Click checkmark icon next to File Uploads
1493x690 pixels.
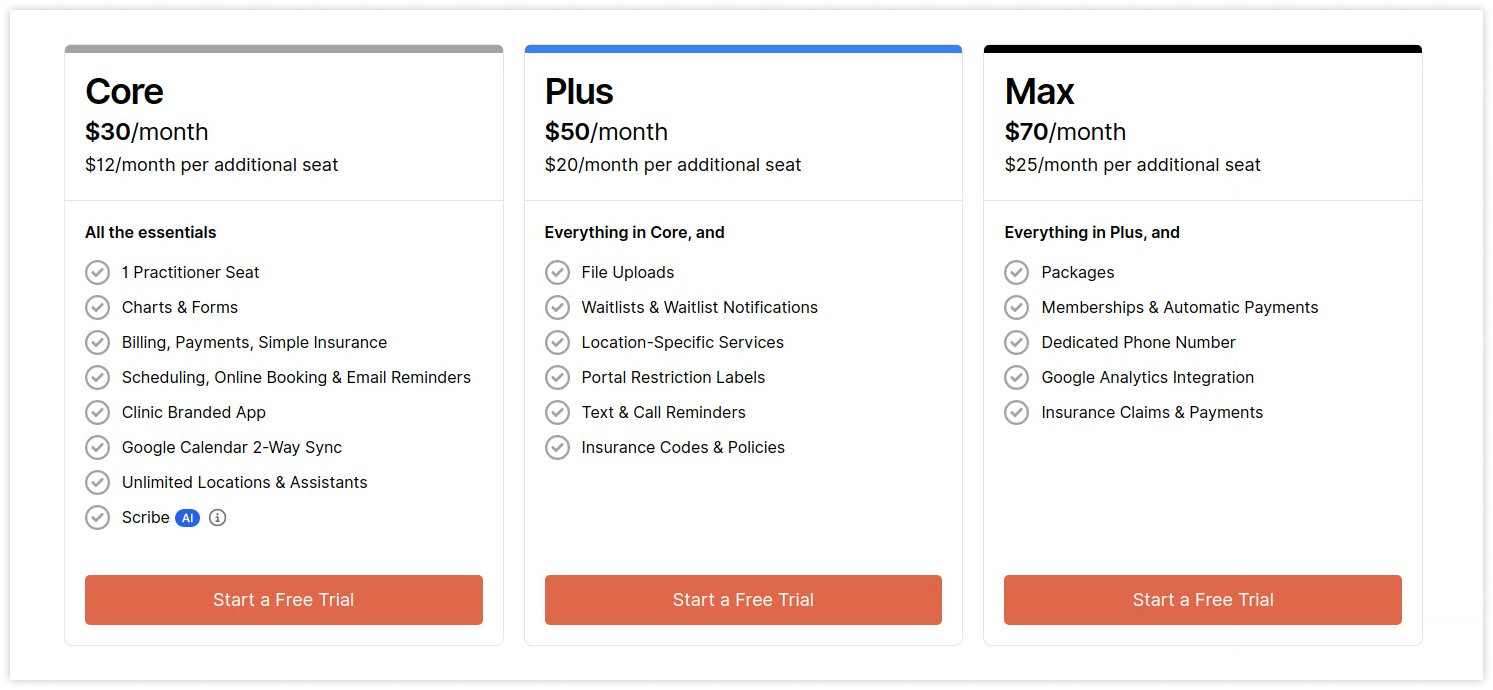(557, 272)
